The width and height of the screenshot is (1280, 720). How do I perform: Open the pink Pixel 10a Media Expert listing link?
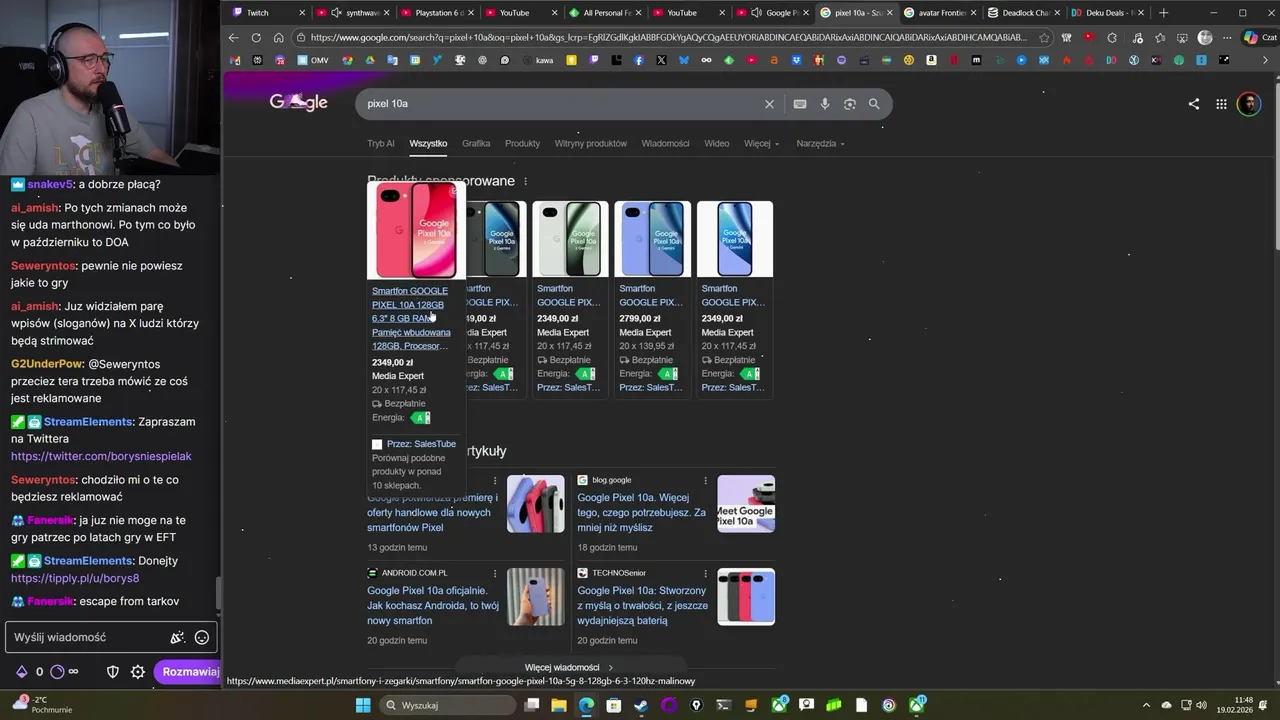(411, 318)
